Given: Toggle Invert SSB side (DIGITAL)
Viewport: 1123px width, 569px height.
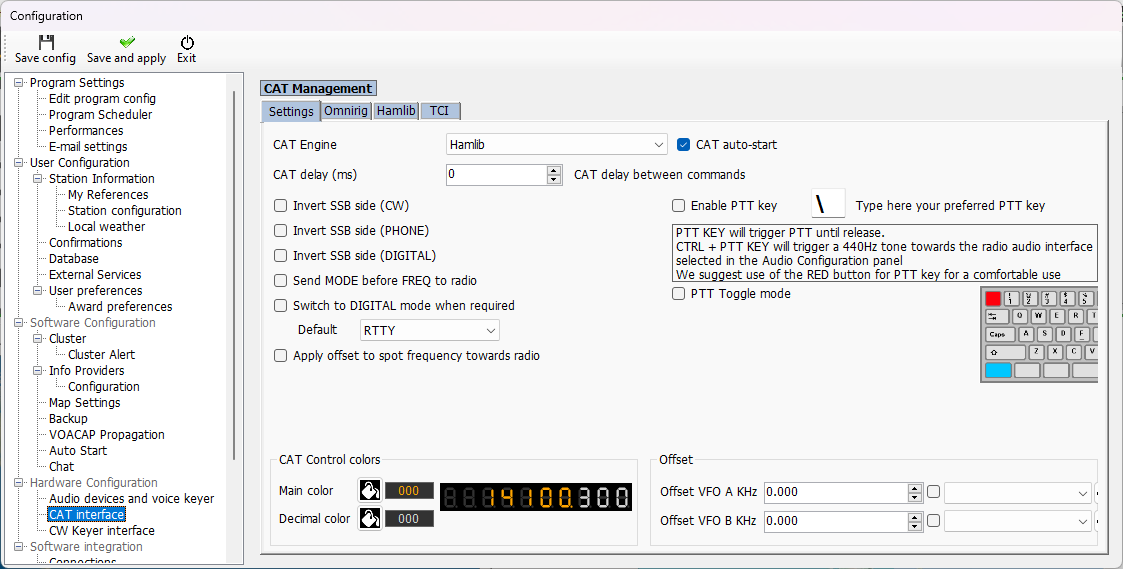Looking at the screenshot, I should (281, 256).
